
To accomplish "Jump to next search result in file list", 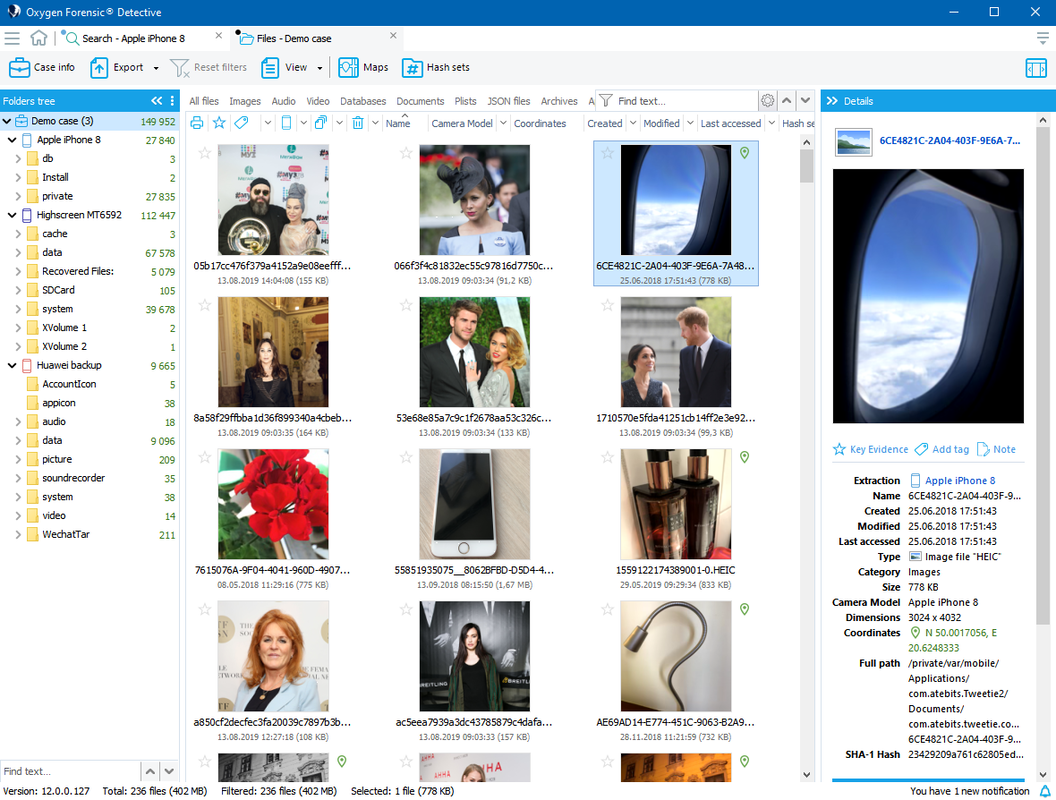I will 805,101.
